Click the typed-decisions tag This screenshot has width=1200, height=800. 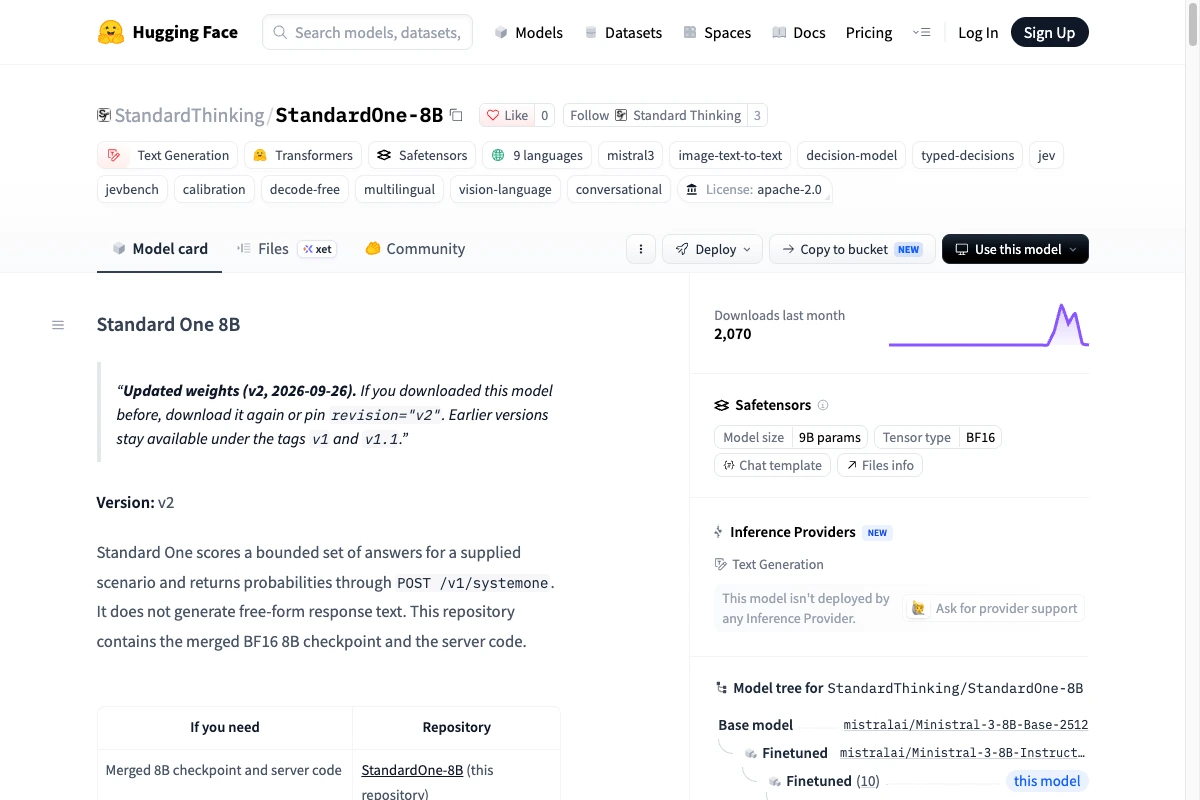click(x=967, y=155)
